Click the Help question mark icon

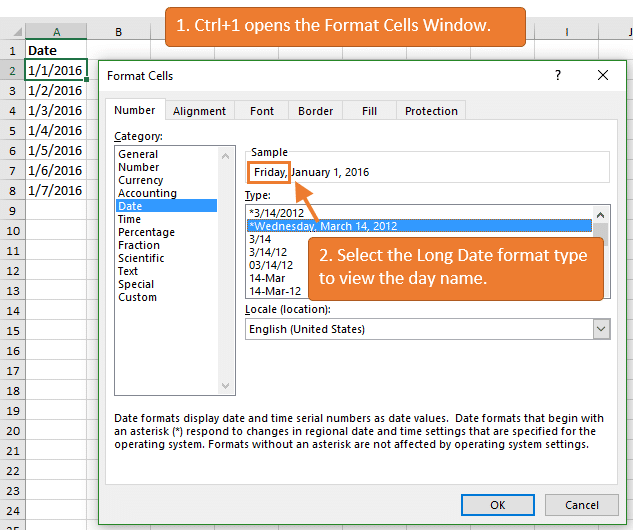coord(557,75)
